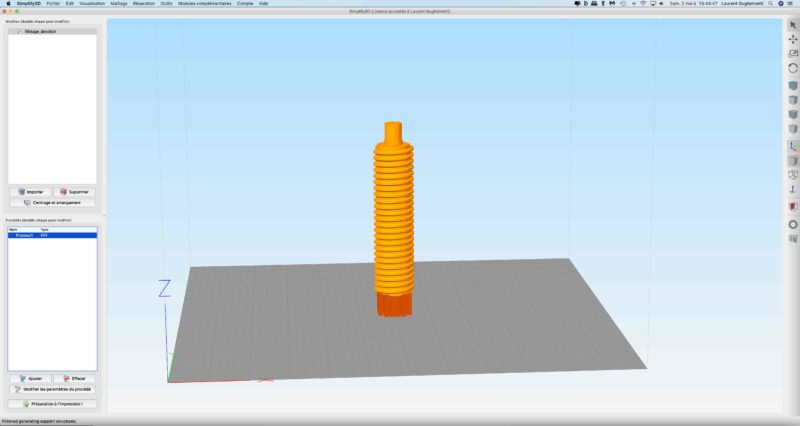Click the gear settings icon in right toolbar
The width and height of the screenshot is (800, 426).
pos(793,224)
